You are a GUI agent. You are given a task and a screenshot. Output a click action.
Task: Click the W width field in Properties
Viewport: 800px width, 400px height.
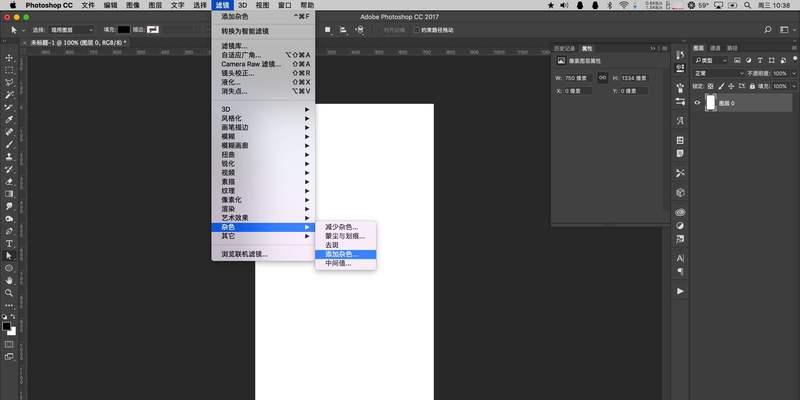coord(578,78)
